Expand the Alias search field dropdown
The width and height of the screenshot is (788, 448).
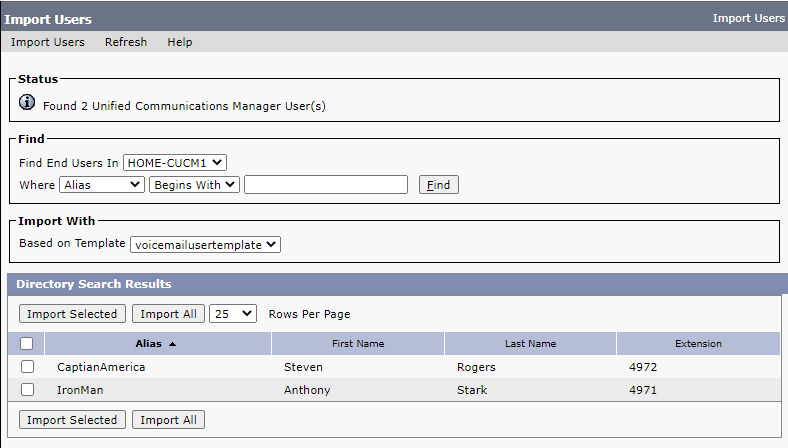point(101,185)
